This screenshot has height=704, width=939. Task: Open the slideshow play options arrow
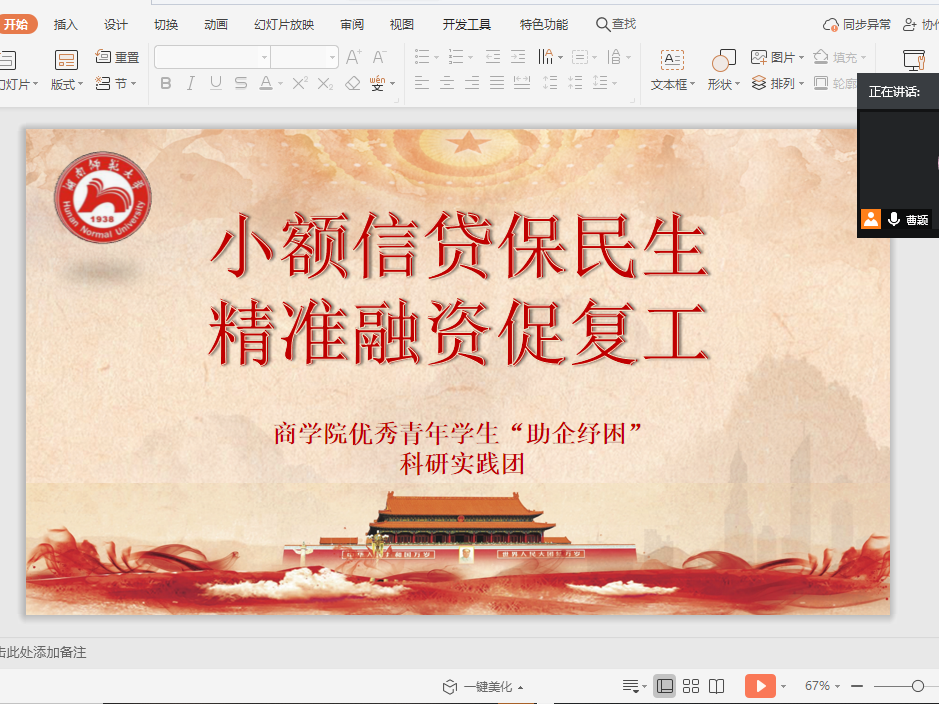click(x=783, y=687)
